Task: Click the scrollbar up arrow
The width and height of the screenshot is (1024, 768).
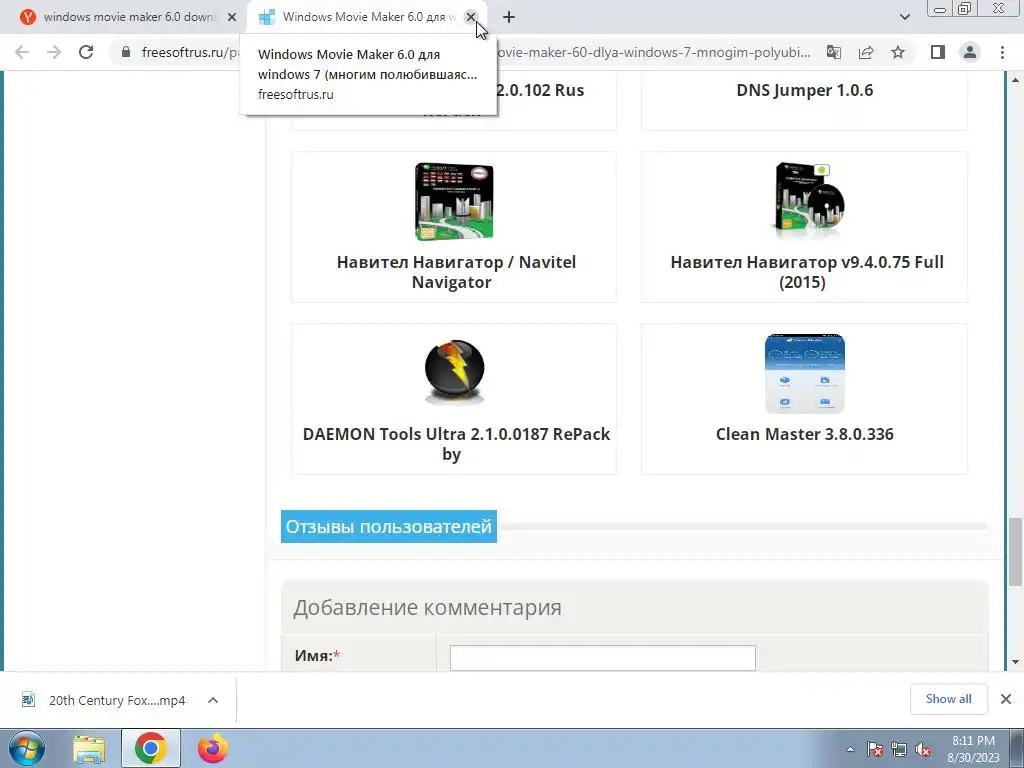Action: click(x=1015, y=80)
